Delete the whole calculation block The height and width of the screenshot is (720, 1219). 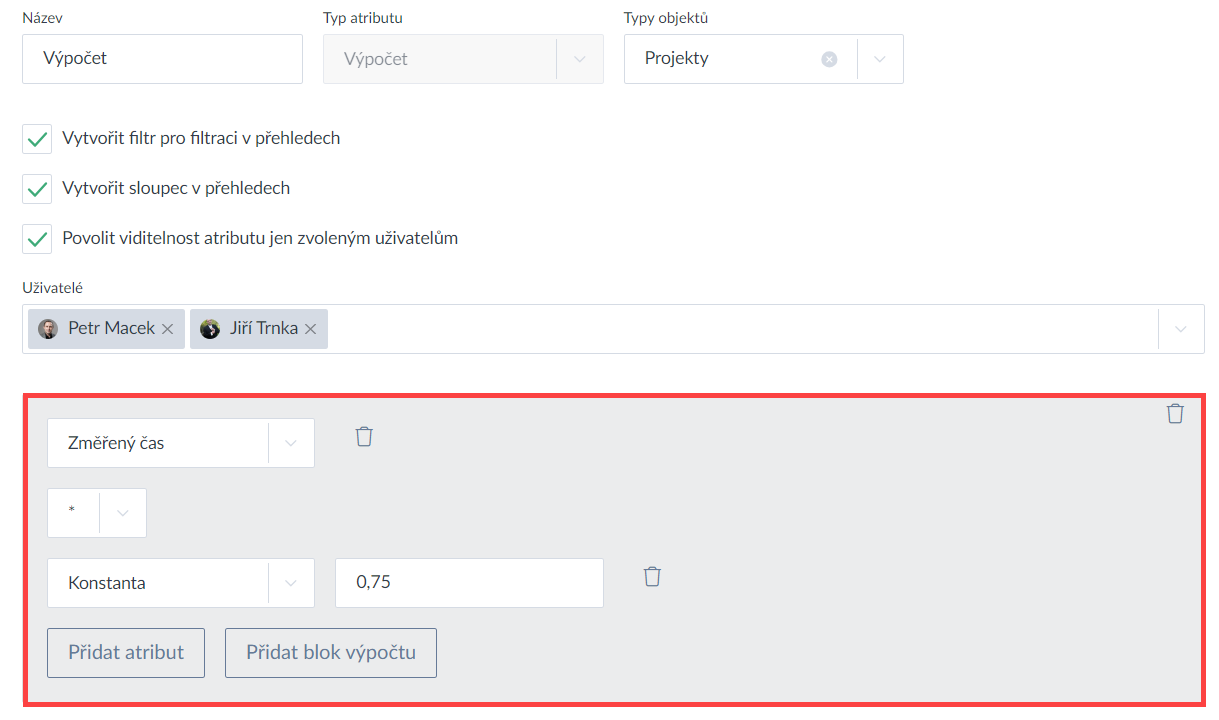coord(1175,414)
